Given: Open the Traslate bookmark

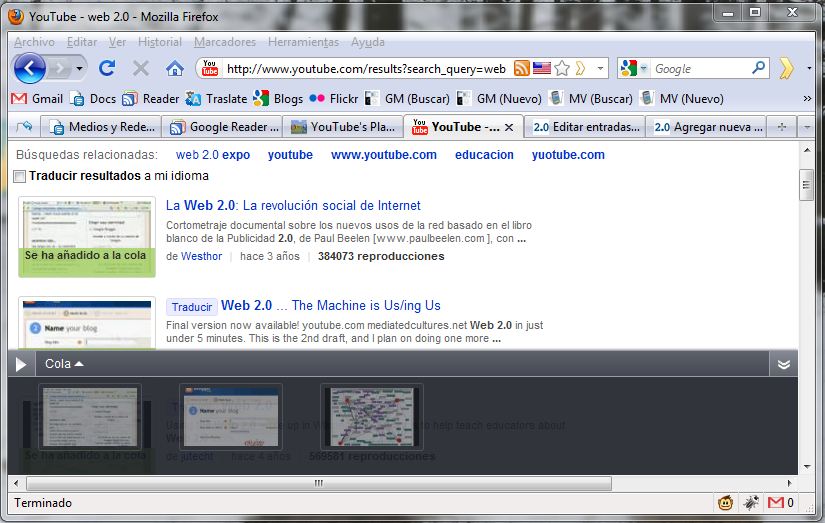Looking at the screenshot, I should (216, 98).
